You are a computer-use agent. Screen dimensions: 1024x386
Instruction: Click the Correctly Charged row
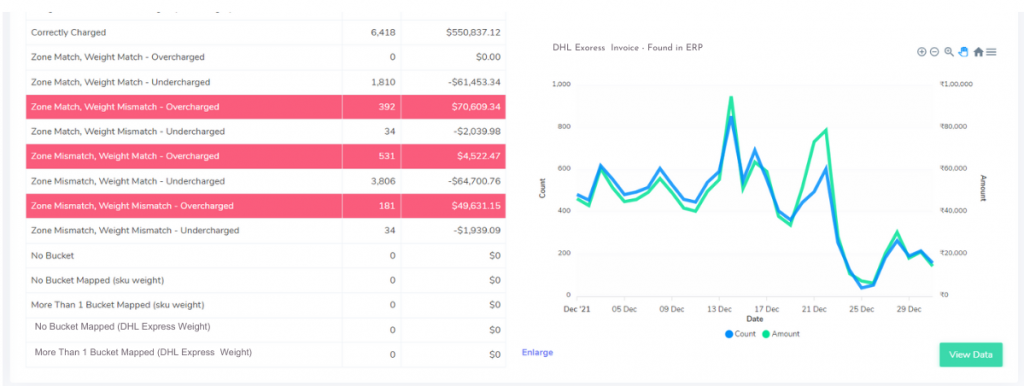pyautogui.click(x=266, y=32)
